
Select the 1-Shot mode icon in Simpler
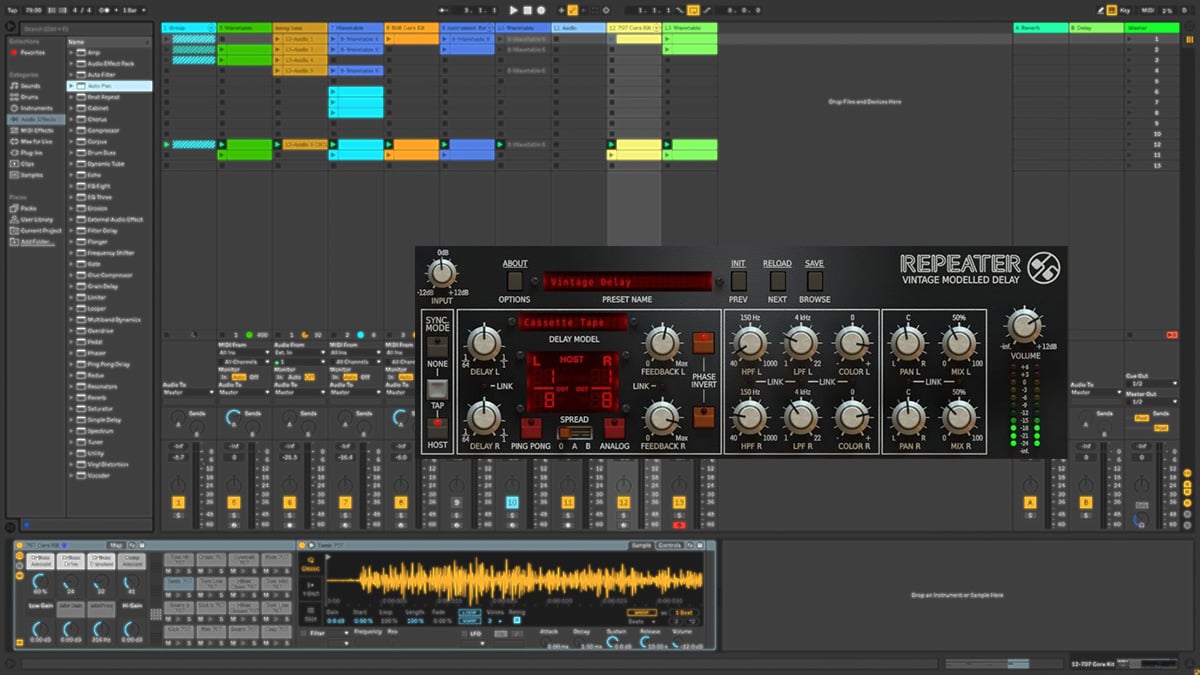point(310,587)
